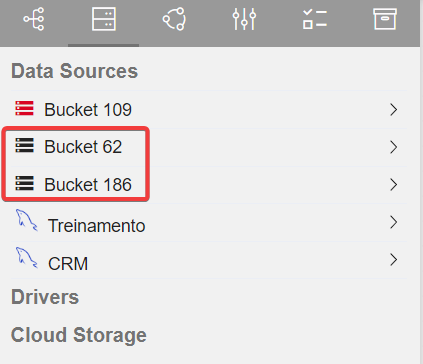The image size is (423, 364).
Task: Click the CRM MySQL dolphin icon
Action: point(26,258)
